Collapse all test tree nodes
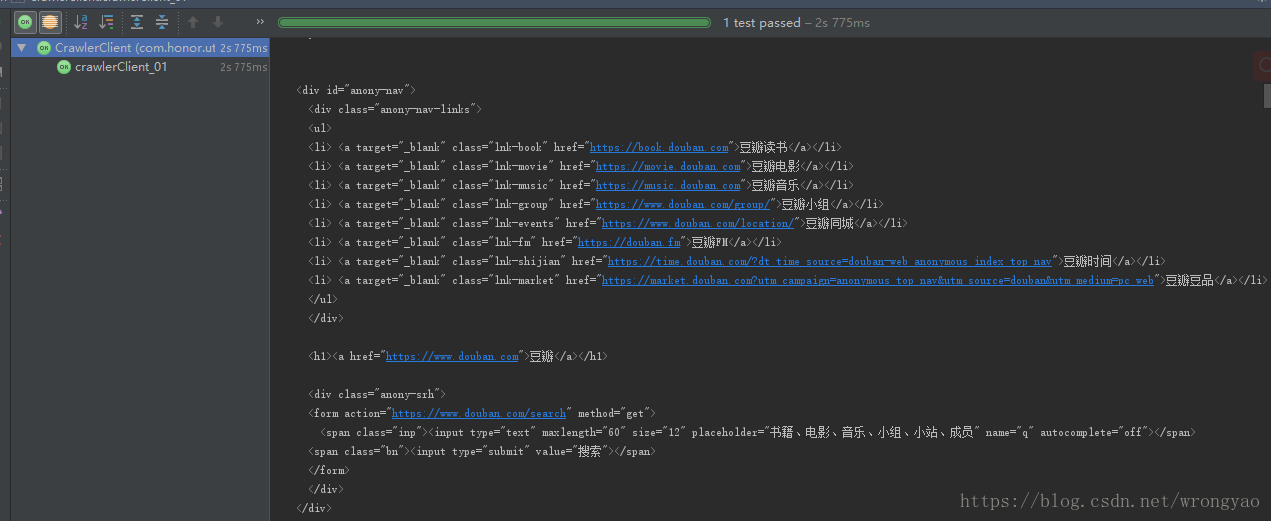 pos(162,22)
